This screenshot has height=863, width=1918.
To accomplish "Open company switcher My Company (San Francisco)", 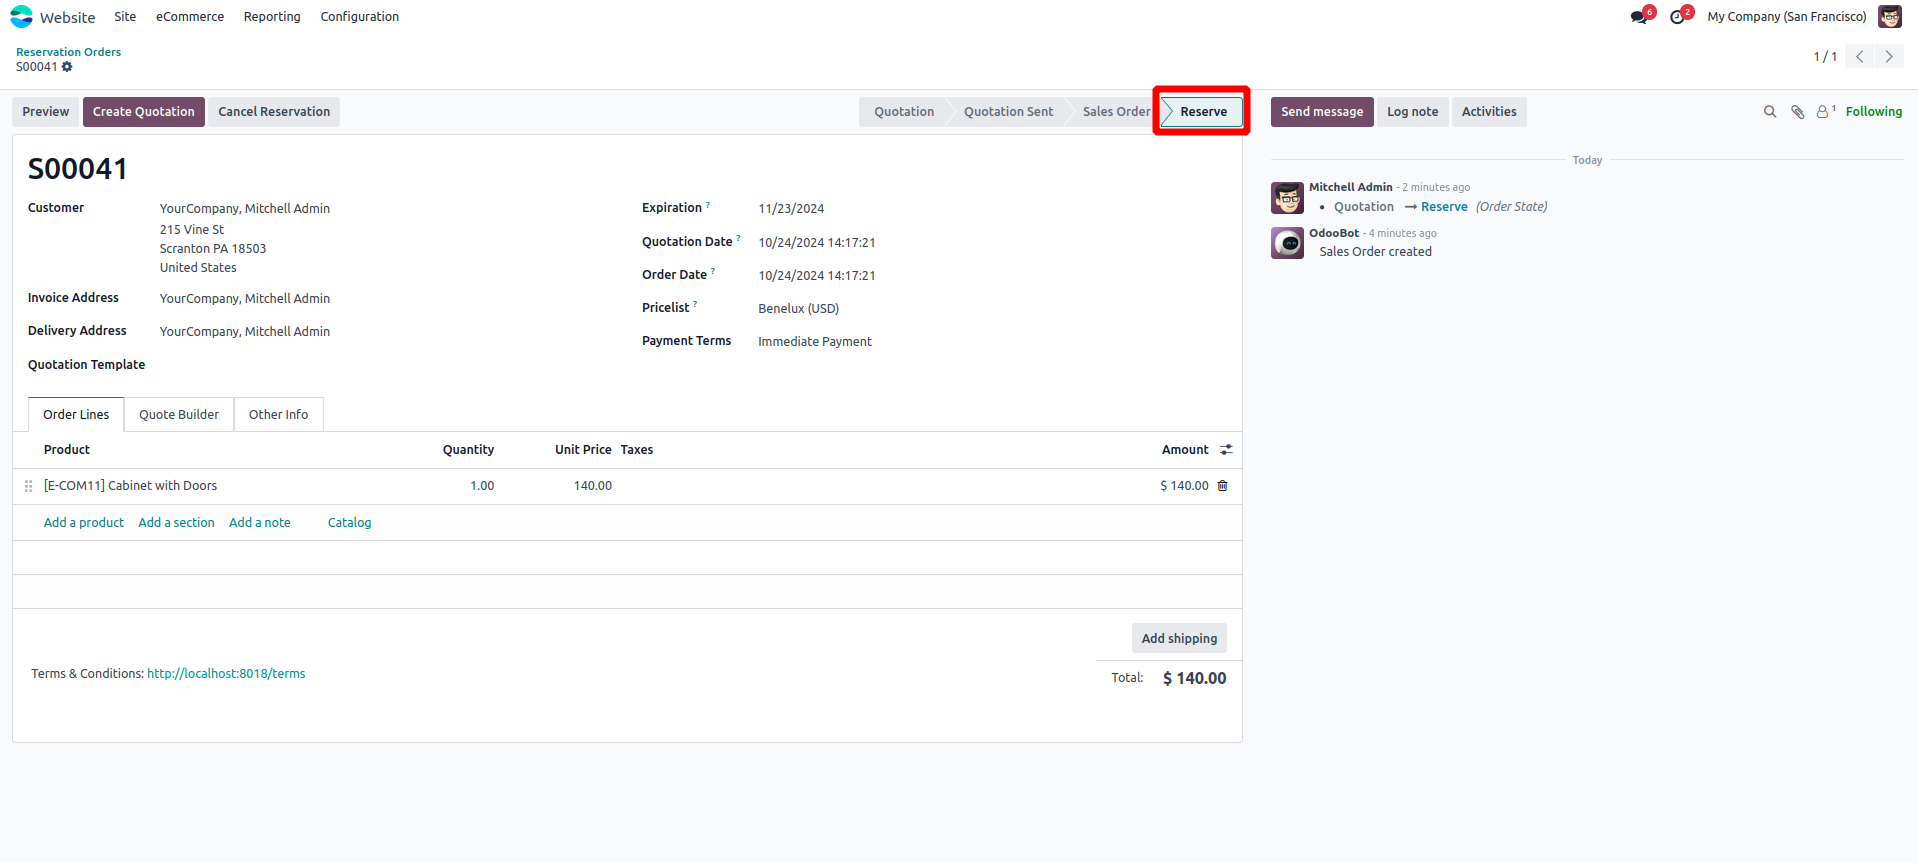I will 1786,17.
